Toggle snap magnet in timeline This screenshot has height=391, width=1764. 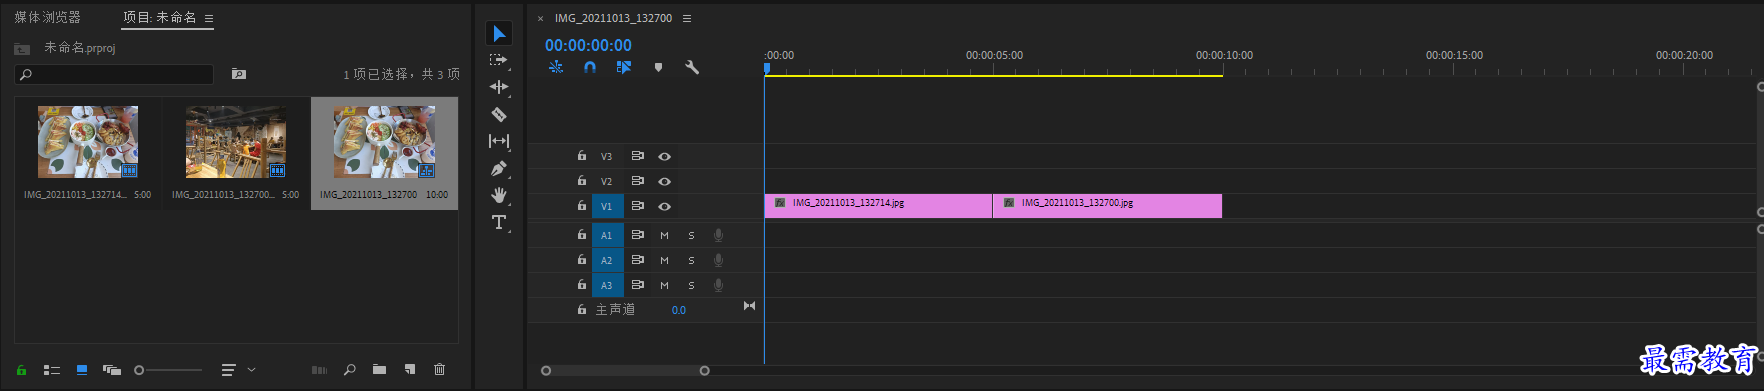[x=590, y=67]
